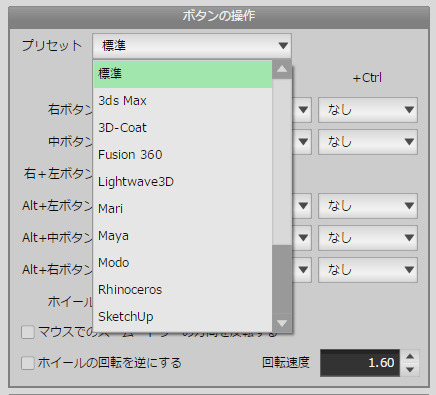Choose the 3D-Coat preset
The height and width of the screenshot is (395, 436).
click(183, 128)
